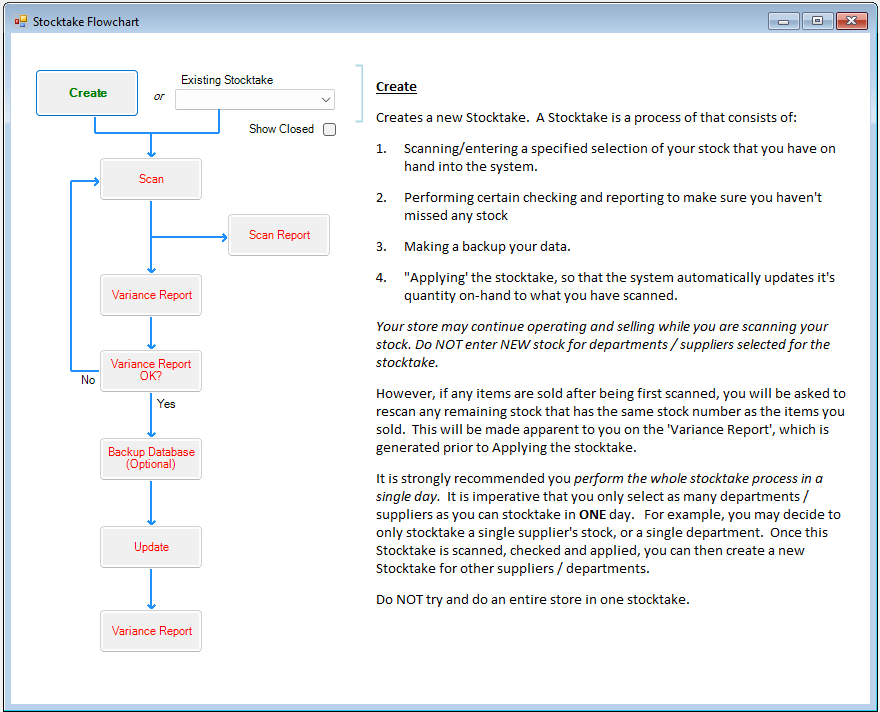The image size is (880, 712).
Task: Click the Variance Report OK? decision box
Action: [150, 370]
